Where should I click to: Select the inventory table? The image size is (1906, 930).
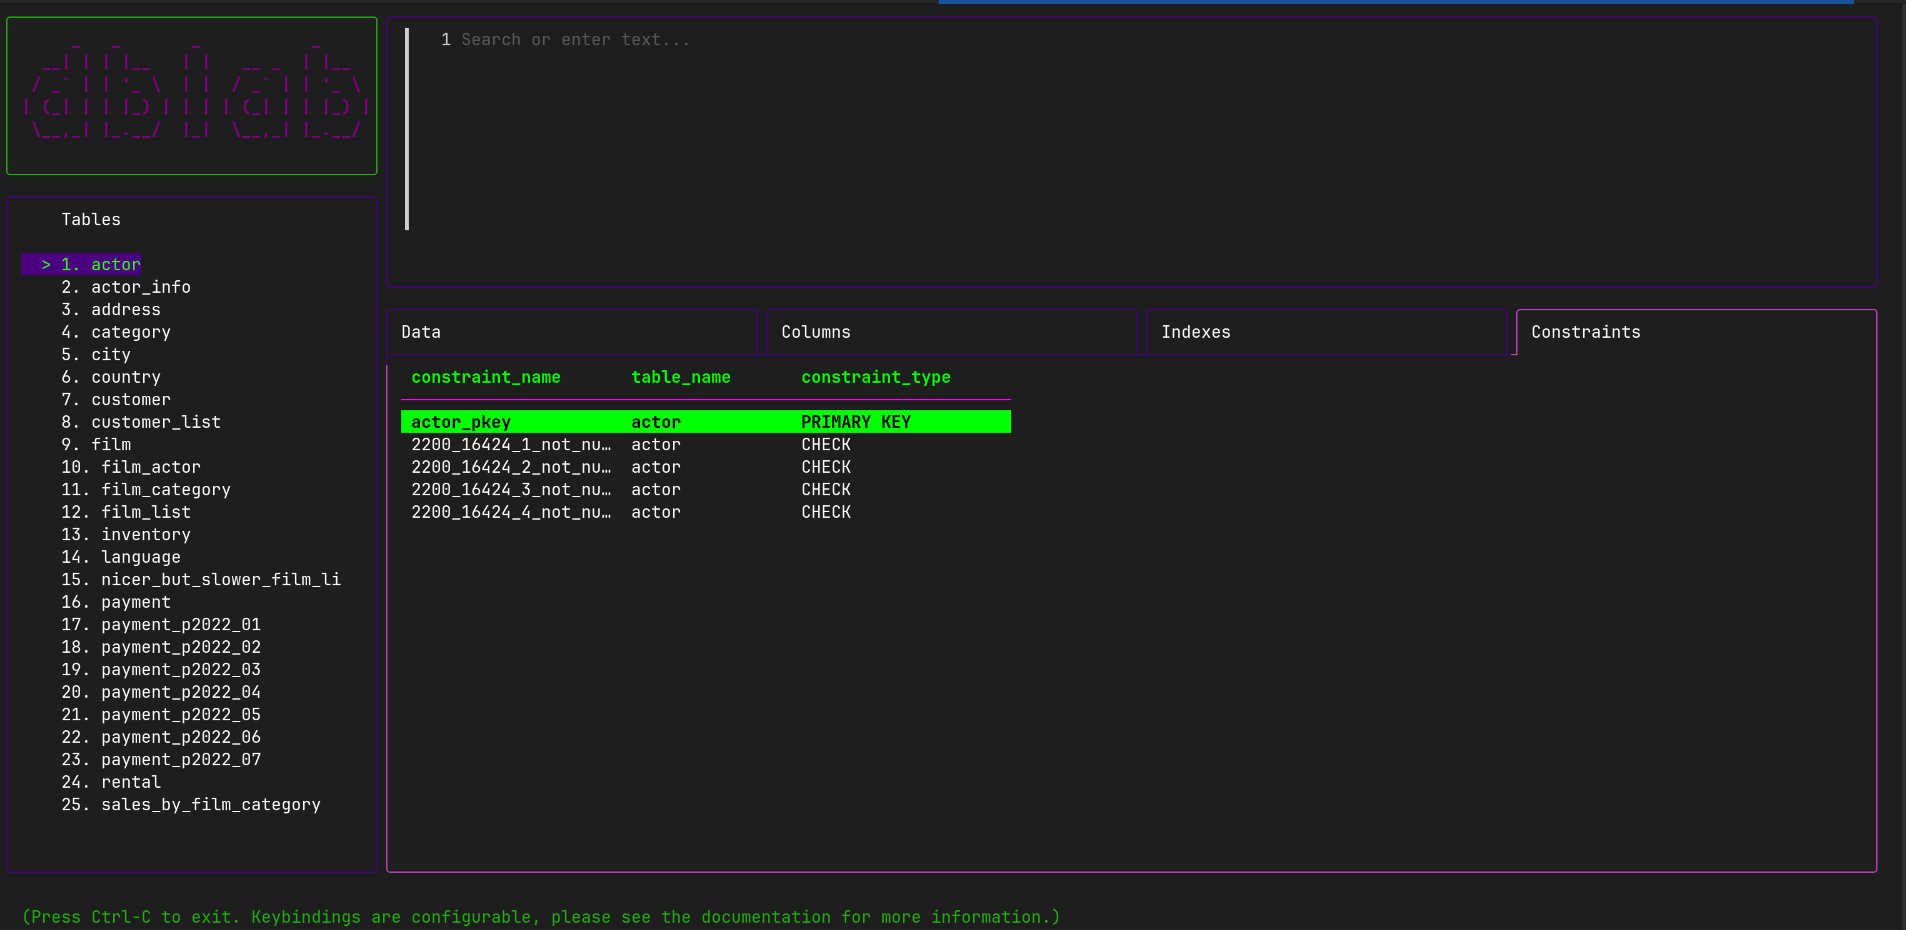pyautogui.click(x=126, y=535)
